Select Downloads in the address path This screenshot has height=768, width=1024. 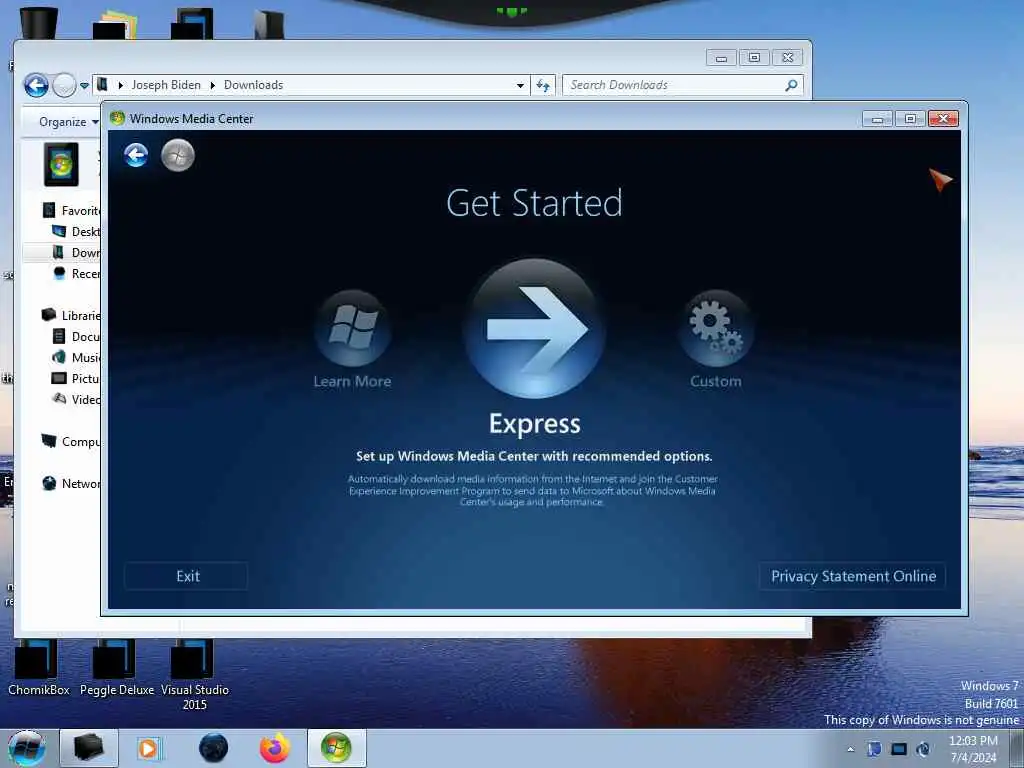[253, 85]
